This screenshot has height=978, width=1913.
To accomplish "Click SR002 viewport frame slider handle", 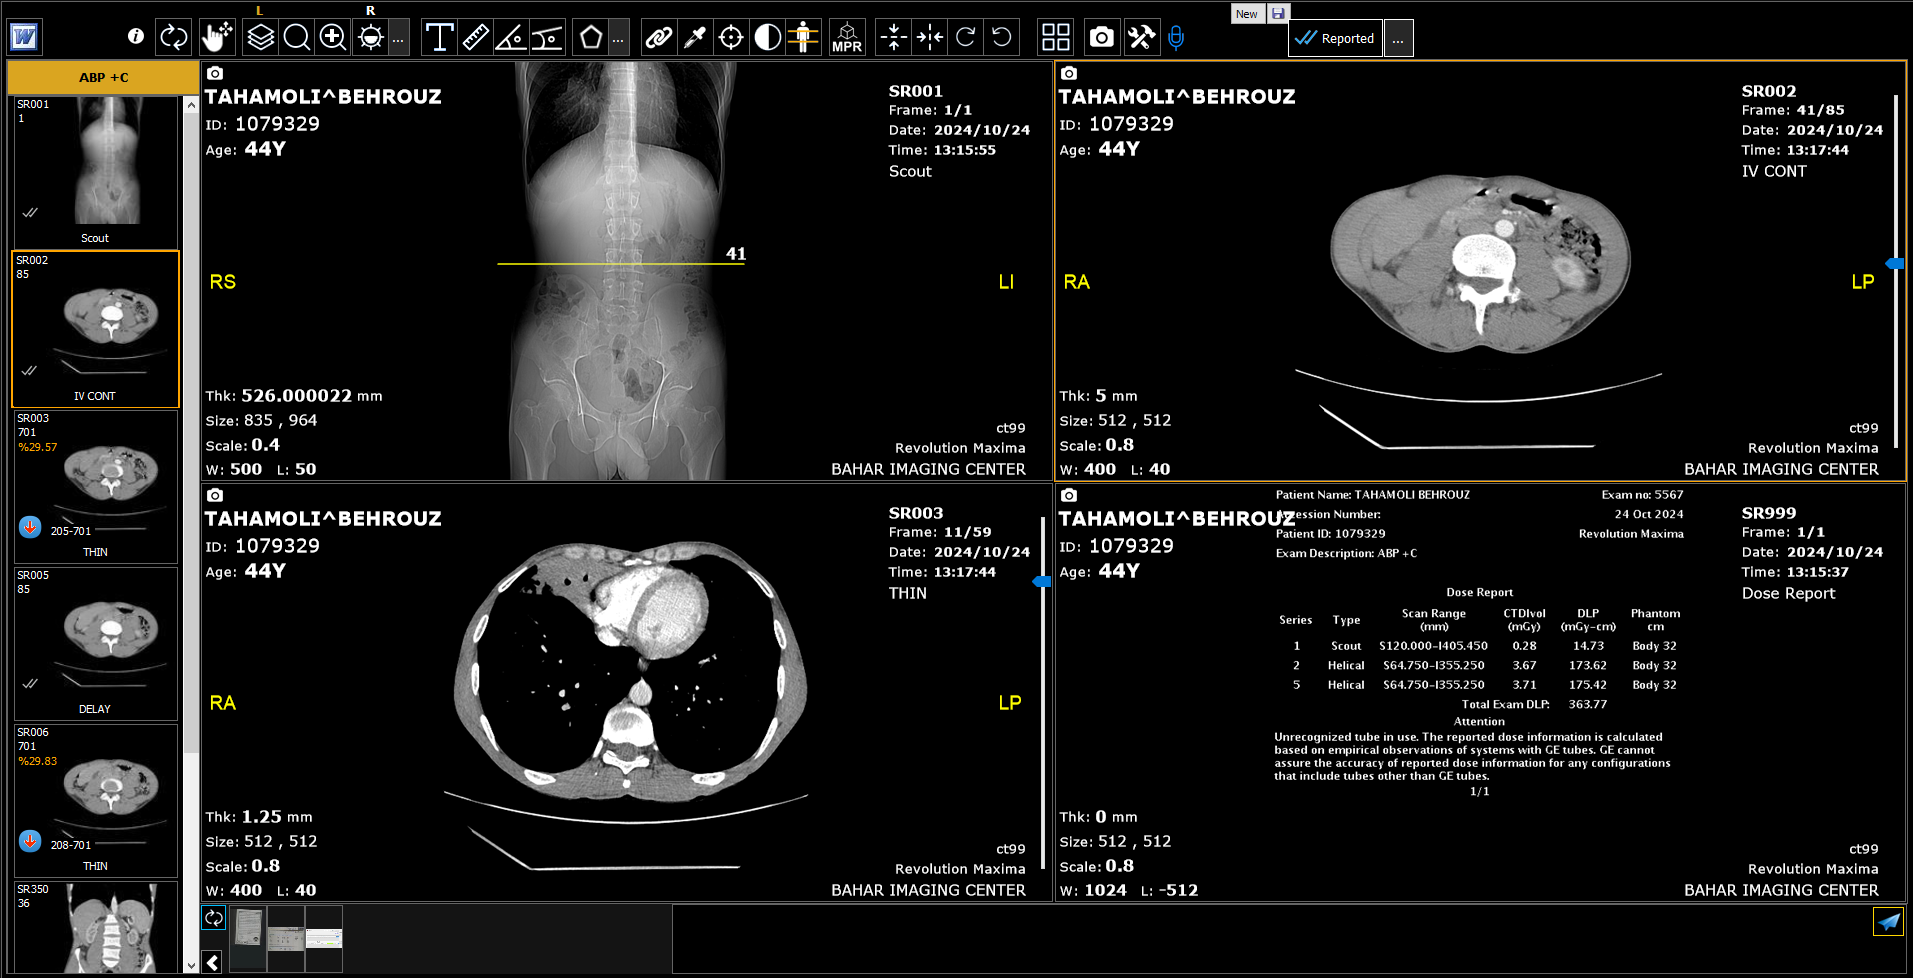I will tap(1894, 263).
